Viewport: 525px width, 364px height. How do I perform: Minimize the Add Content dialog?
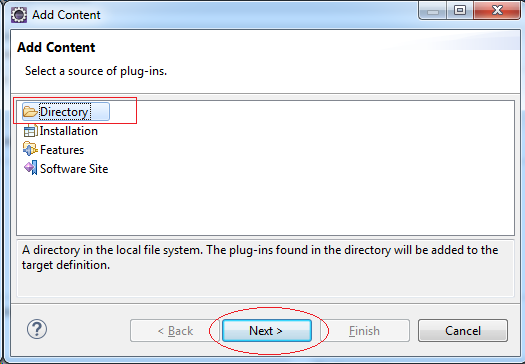(x=433, y=10)
